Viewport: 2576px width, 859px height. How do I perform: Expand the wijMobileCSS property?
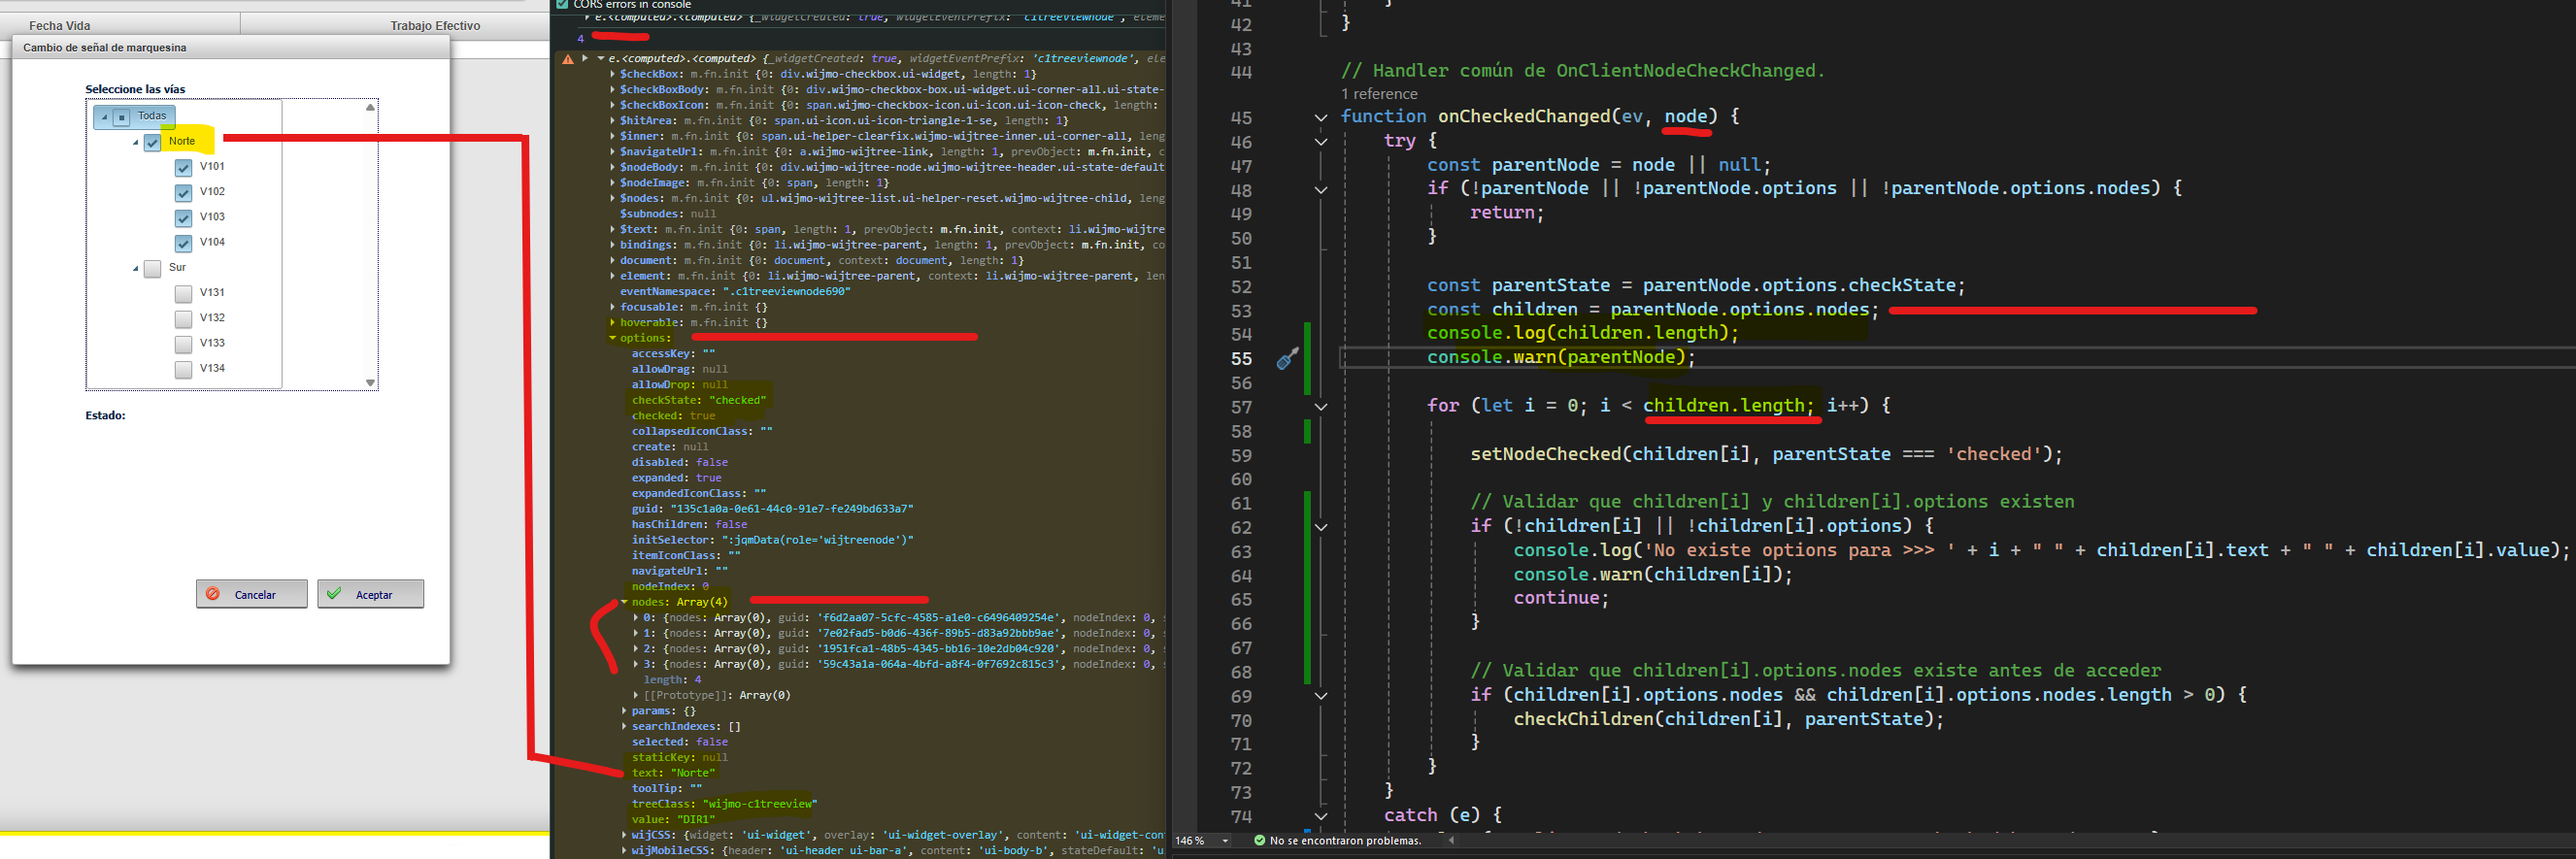pyautogui.click(x=624, y=851)
